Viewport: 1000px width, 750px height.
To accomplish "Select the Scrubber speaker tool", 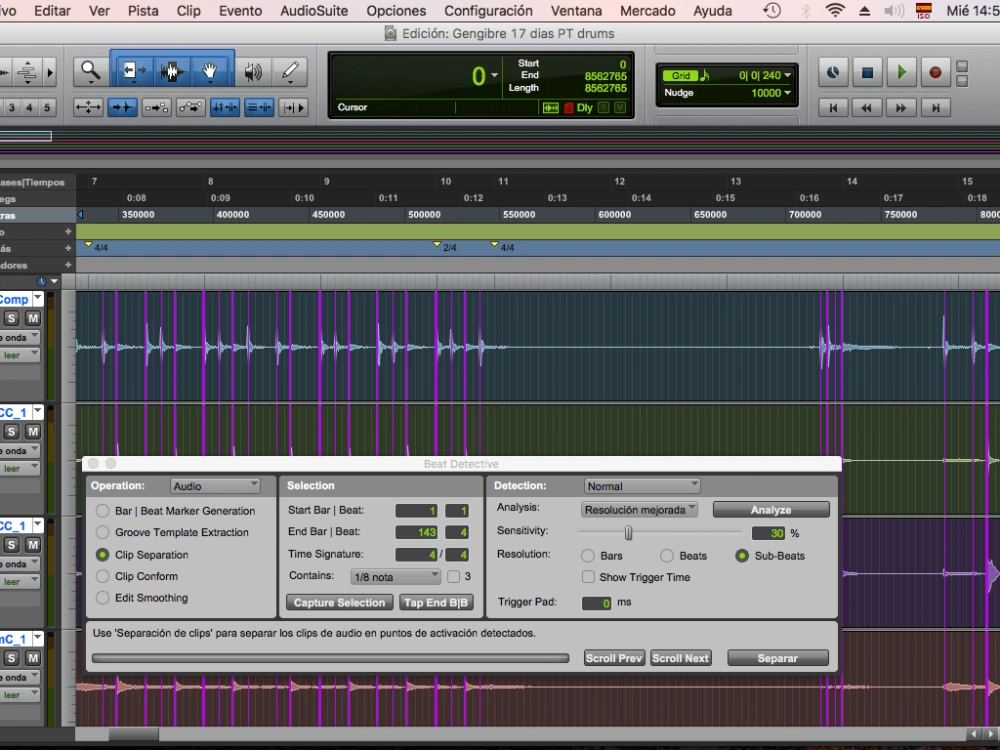I will point(251,72).
